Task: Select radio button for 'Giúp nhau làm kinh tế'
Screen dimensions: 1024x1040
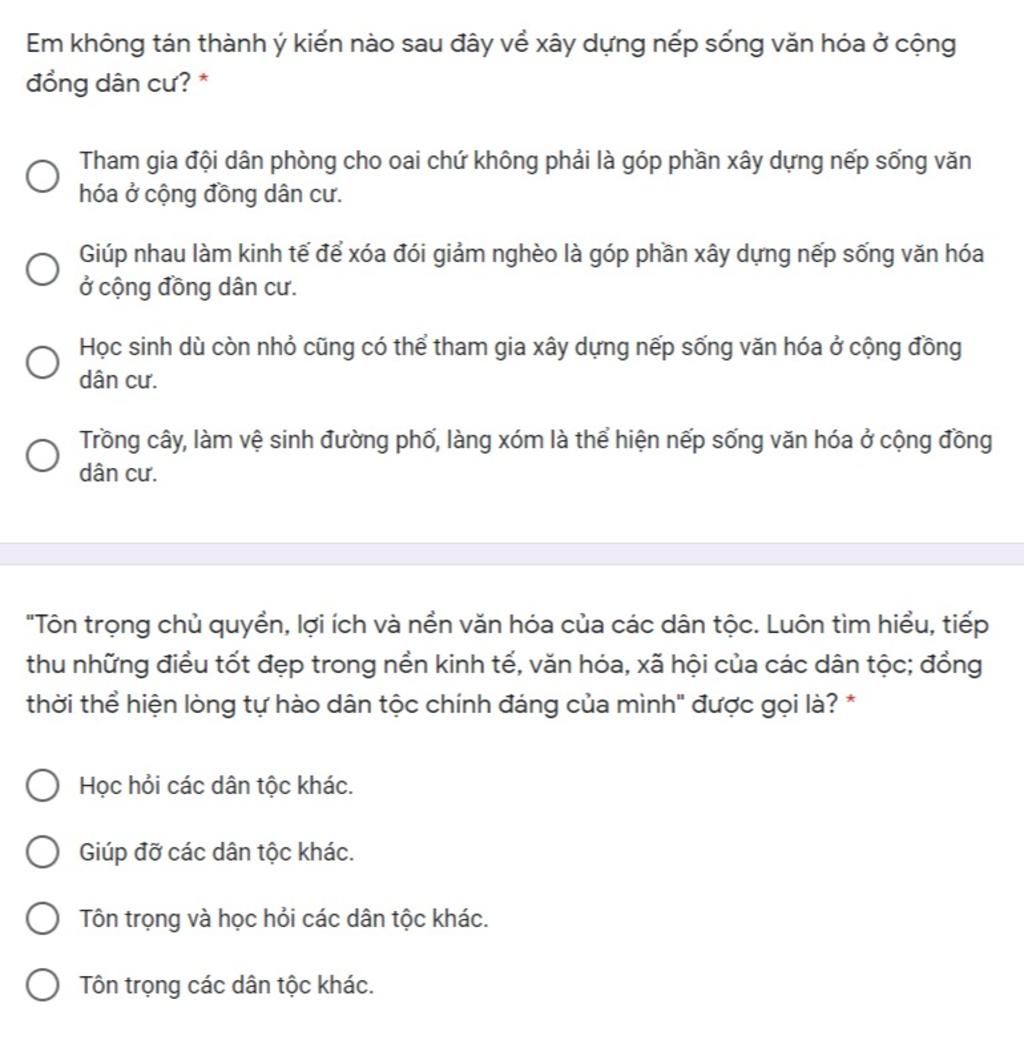Action: [42, 269]
